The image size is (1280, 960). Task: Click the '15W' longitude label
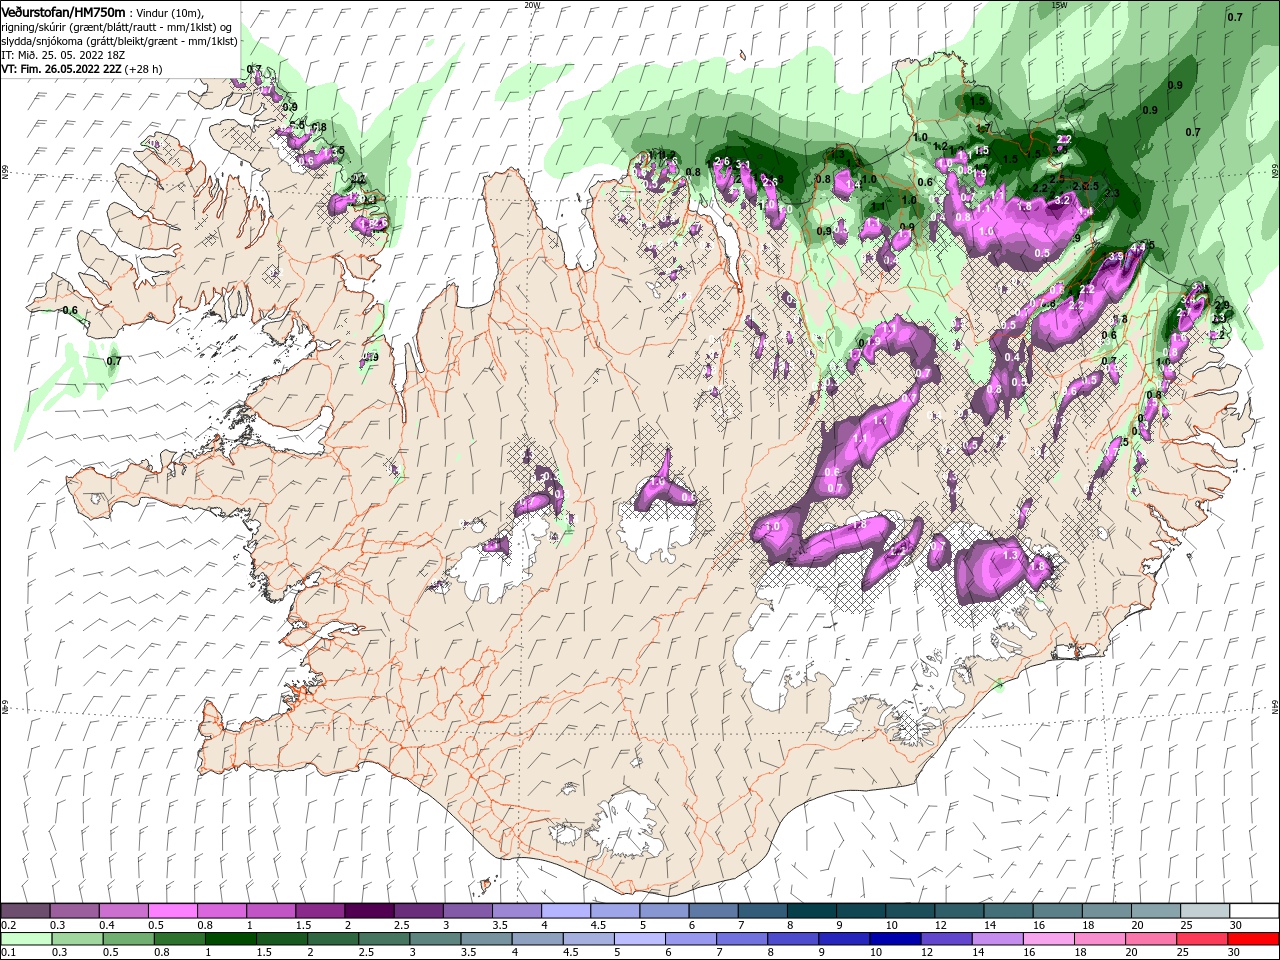[1059, 5]
